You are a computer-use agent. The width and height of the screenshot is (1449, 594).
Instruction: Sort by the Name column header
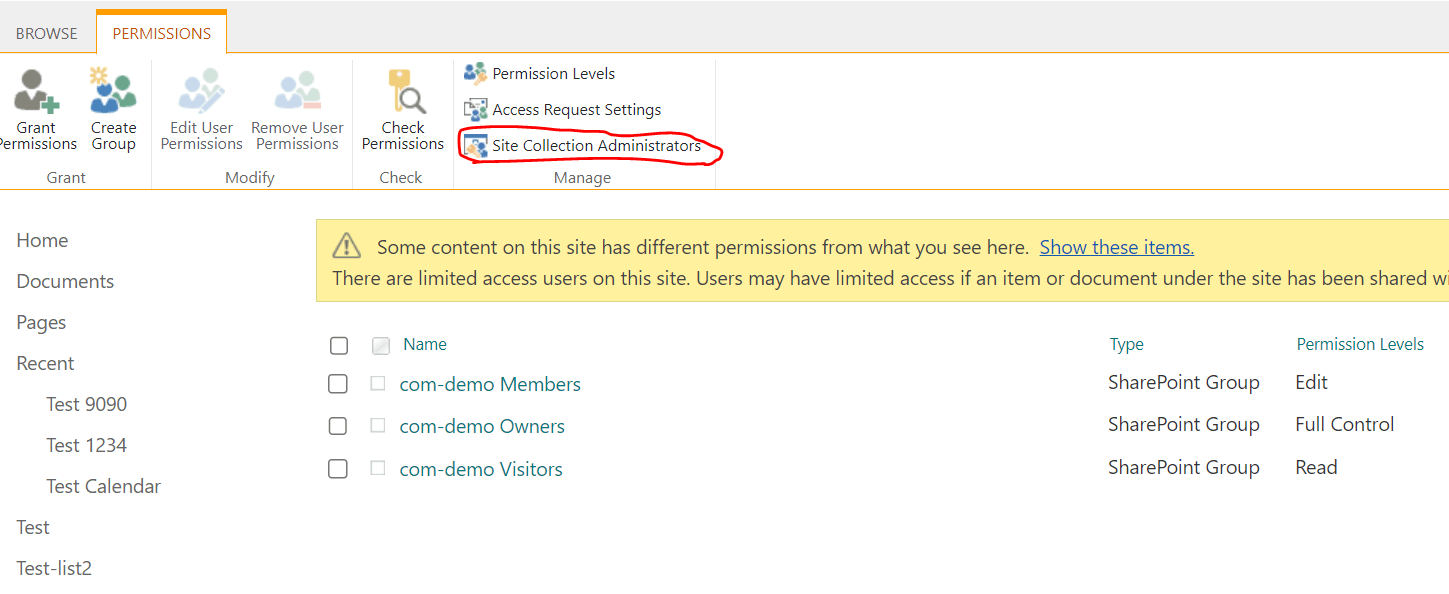coord(425,344)
